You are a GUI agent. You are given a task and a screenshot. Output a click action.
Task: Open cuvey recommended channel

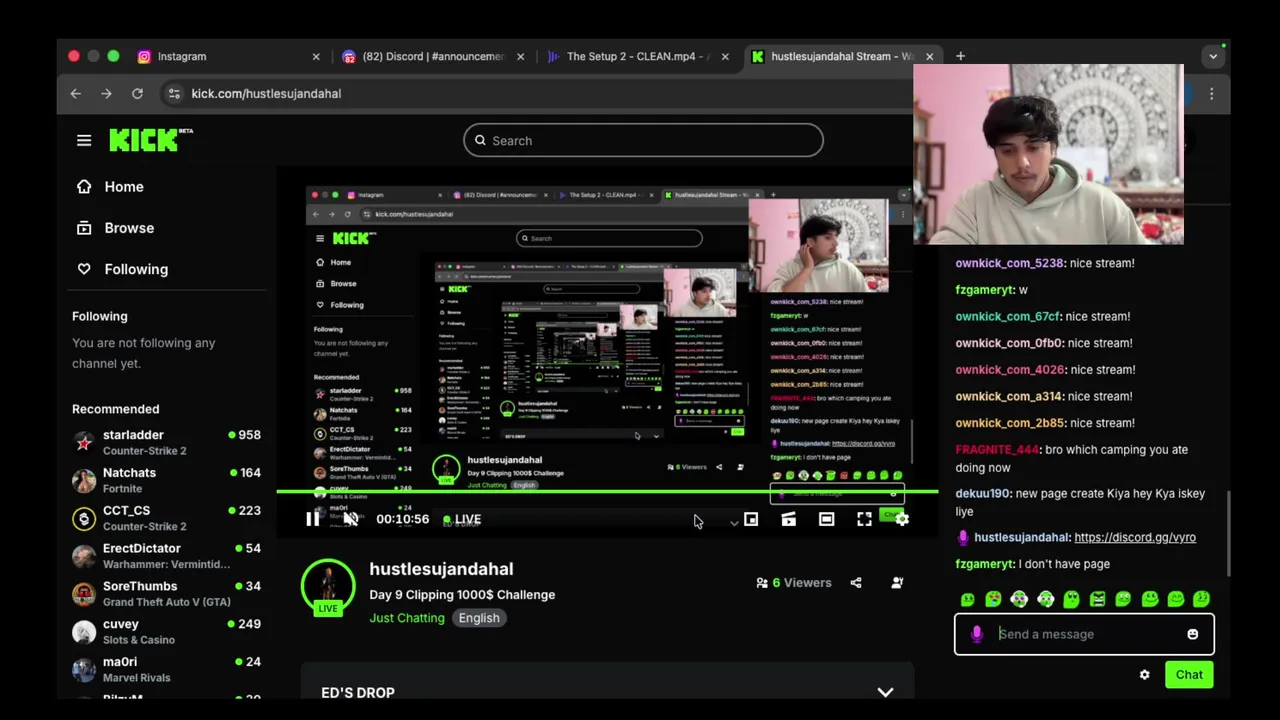point(166,631)
